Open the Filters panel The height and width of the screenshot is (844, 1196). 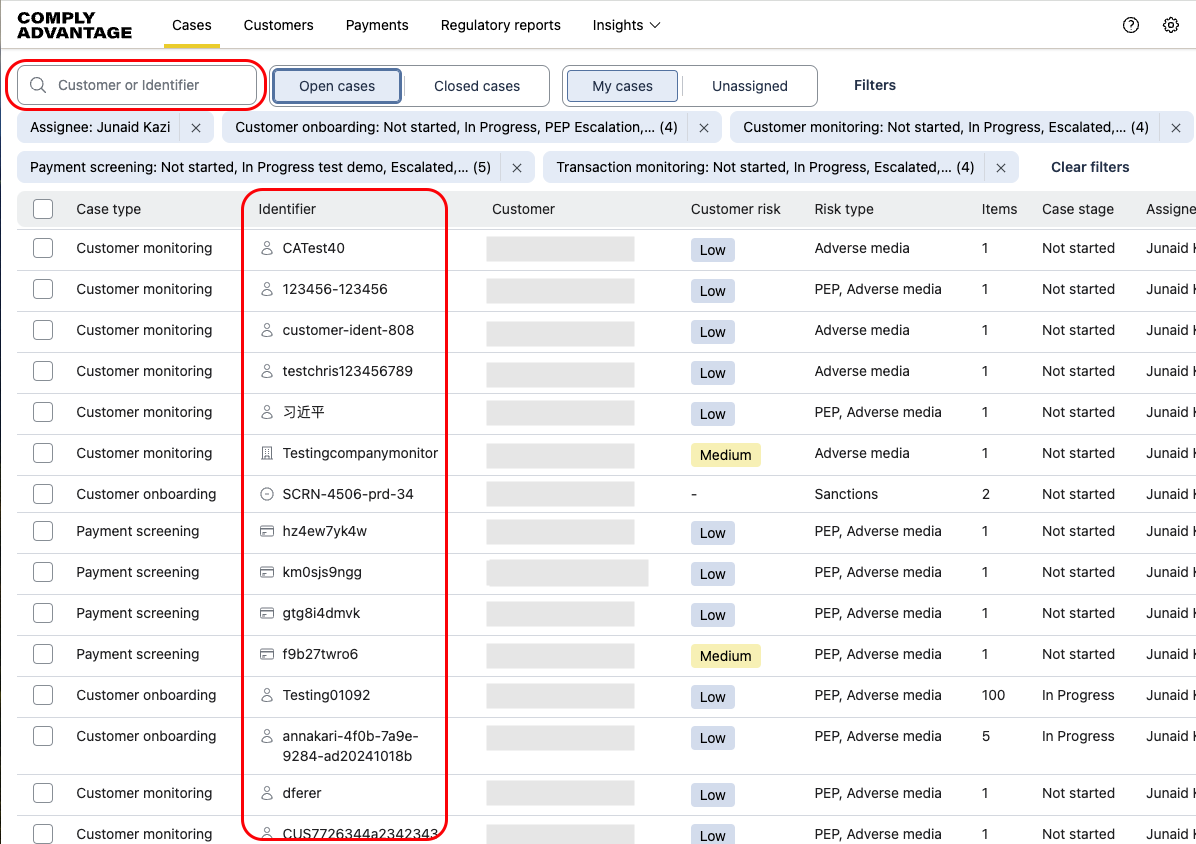[x=874, y=85]
